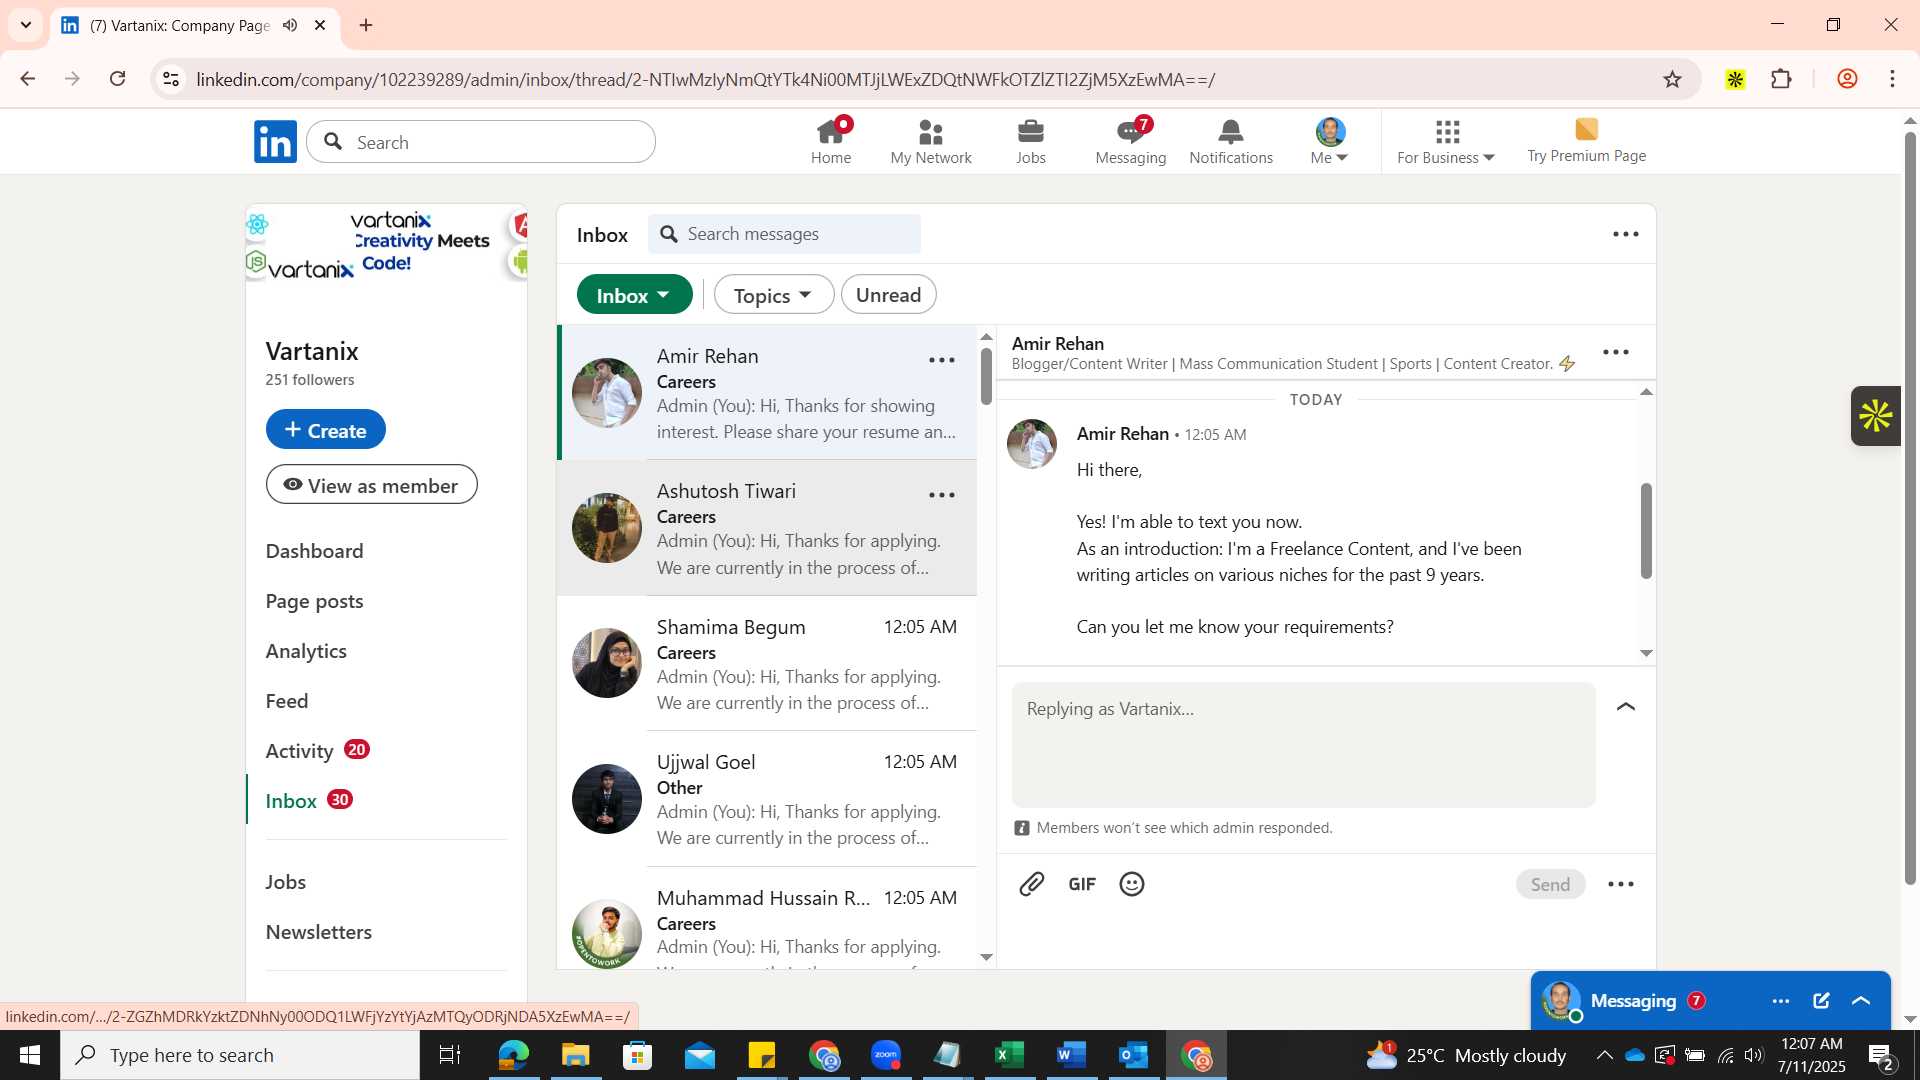Expand Topics filter dropdown
Image resolution: width=1920 pixels, height=1080 pixels.
coord(773,295)
